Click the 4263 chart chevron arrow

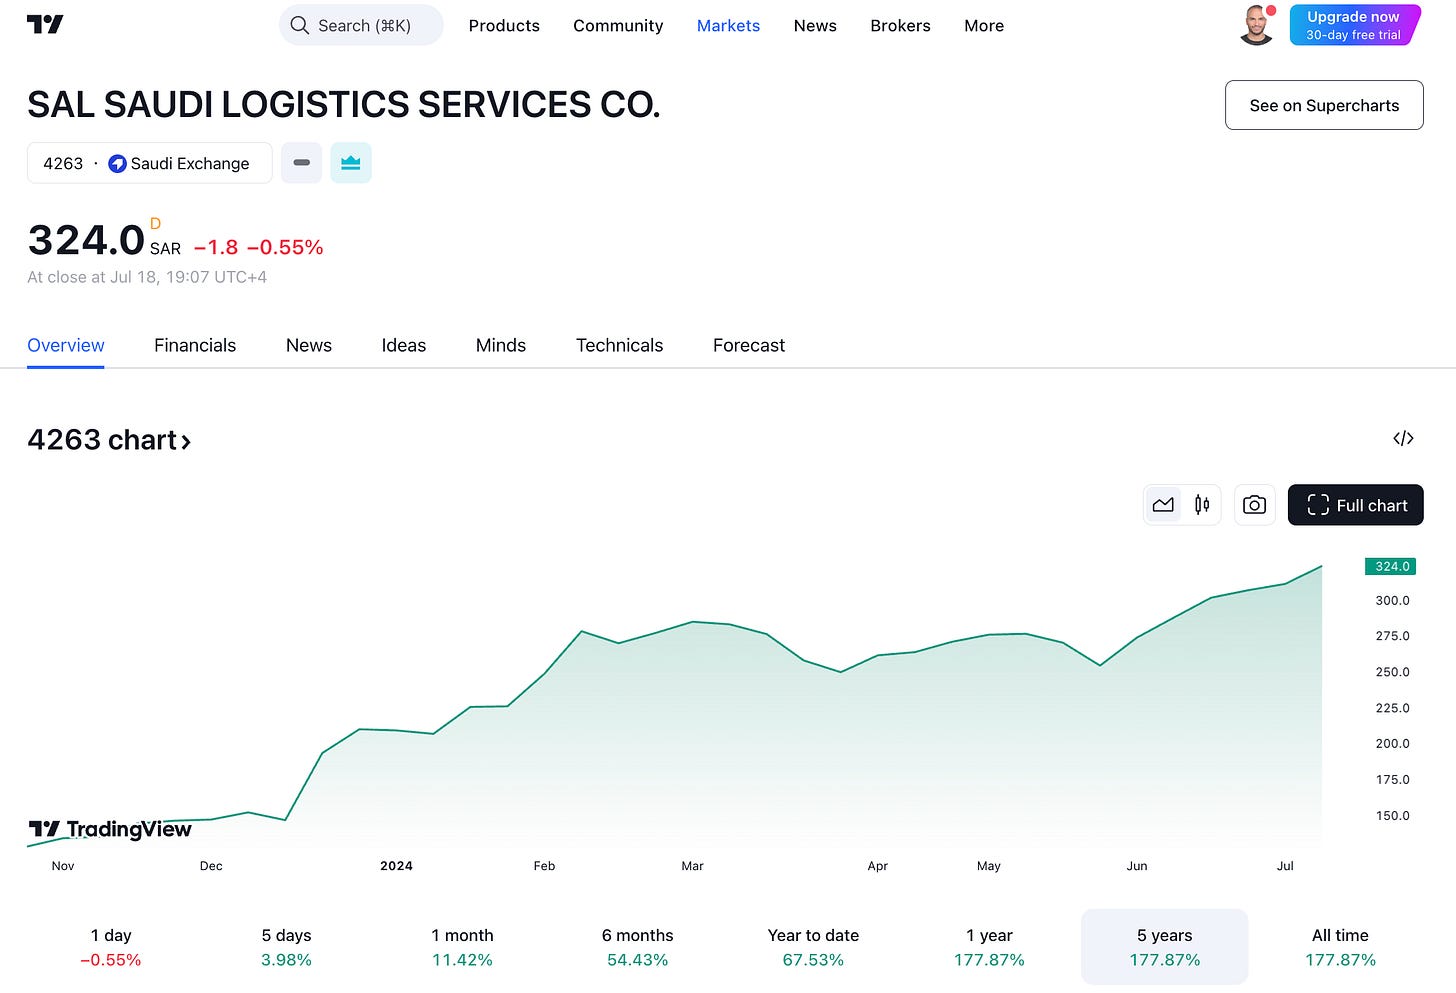(x=186, y=441)
